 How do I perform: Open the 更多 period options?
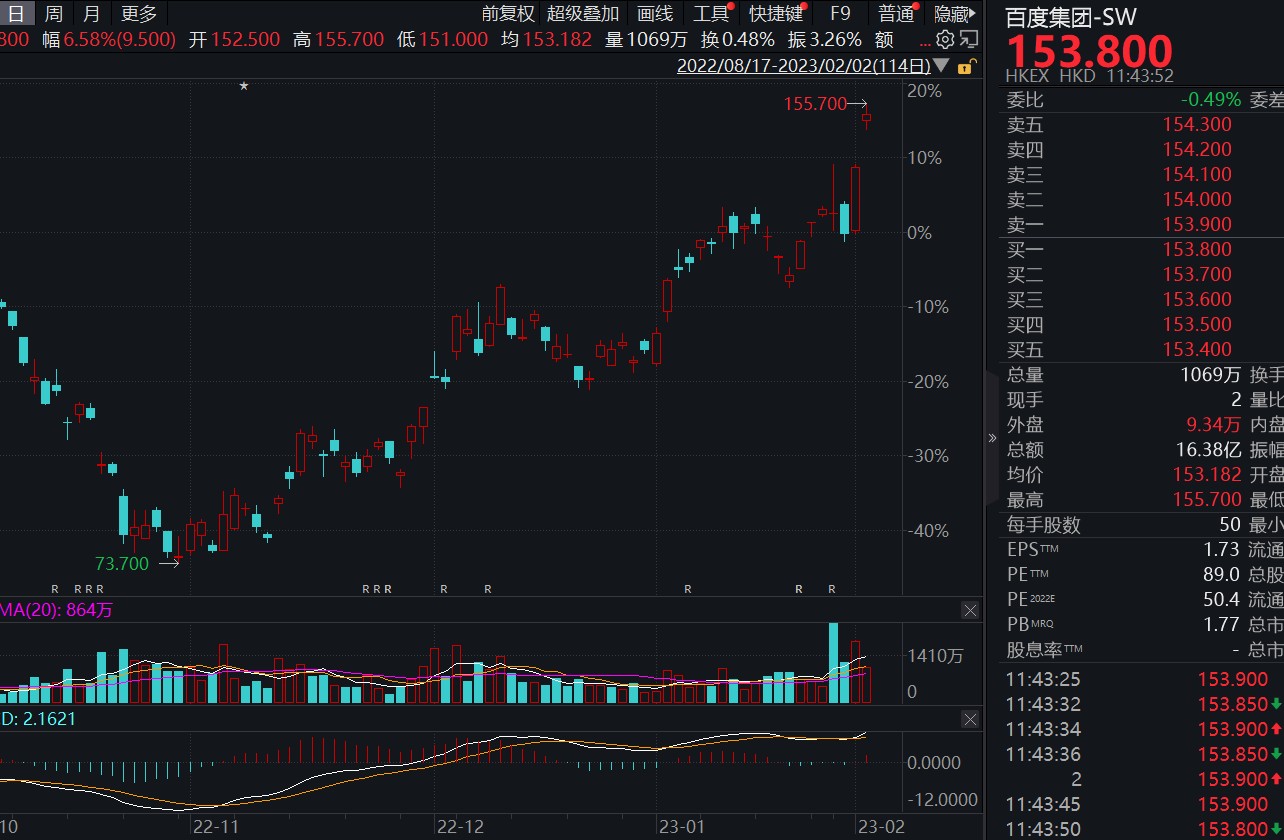(x=139, y=14)
